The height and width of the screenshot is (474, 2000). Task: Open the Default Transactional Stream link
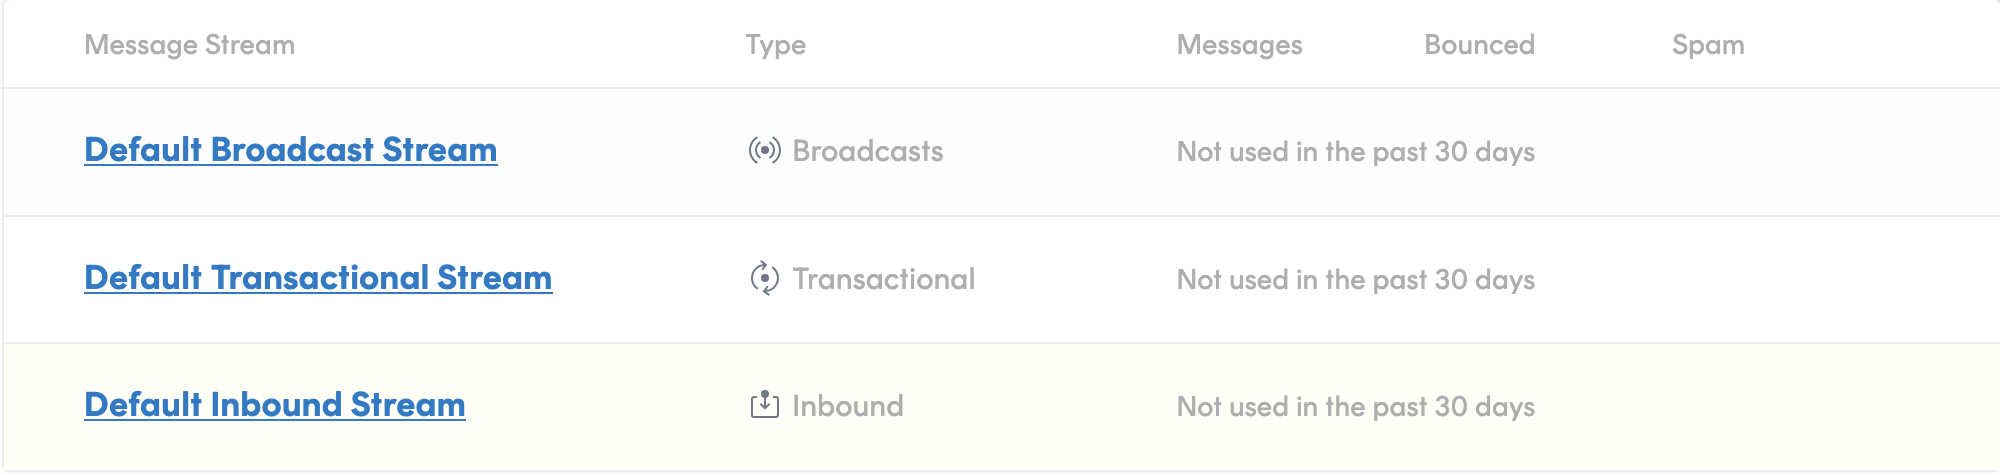[318, 278]
